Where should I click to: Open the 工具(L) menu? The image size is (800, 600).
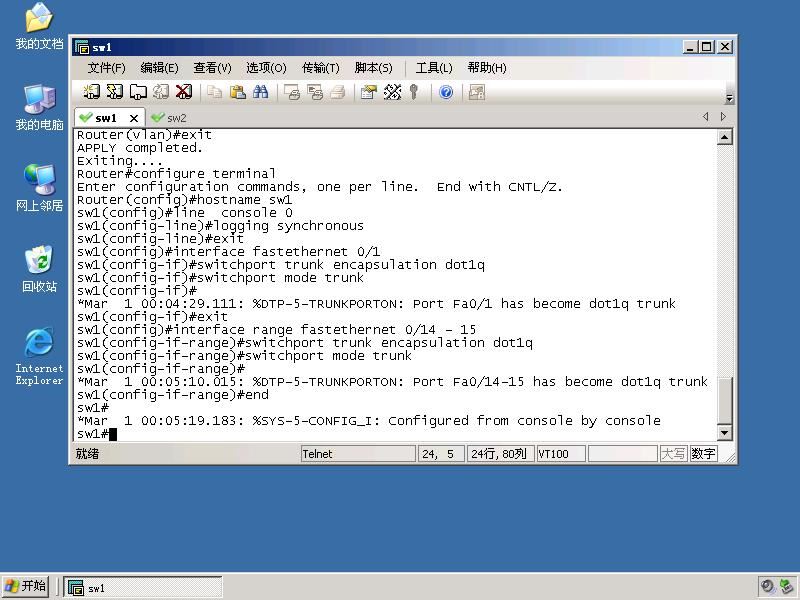tap(434, 68)
